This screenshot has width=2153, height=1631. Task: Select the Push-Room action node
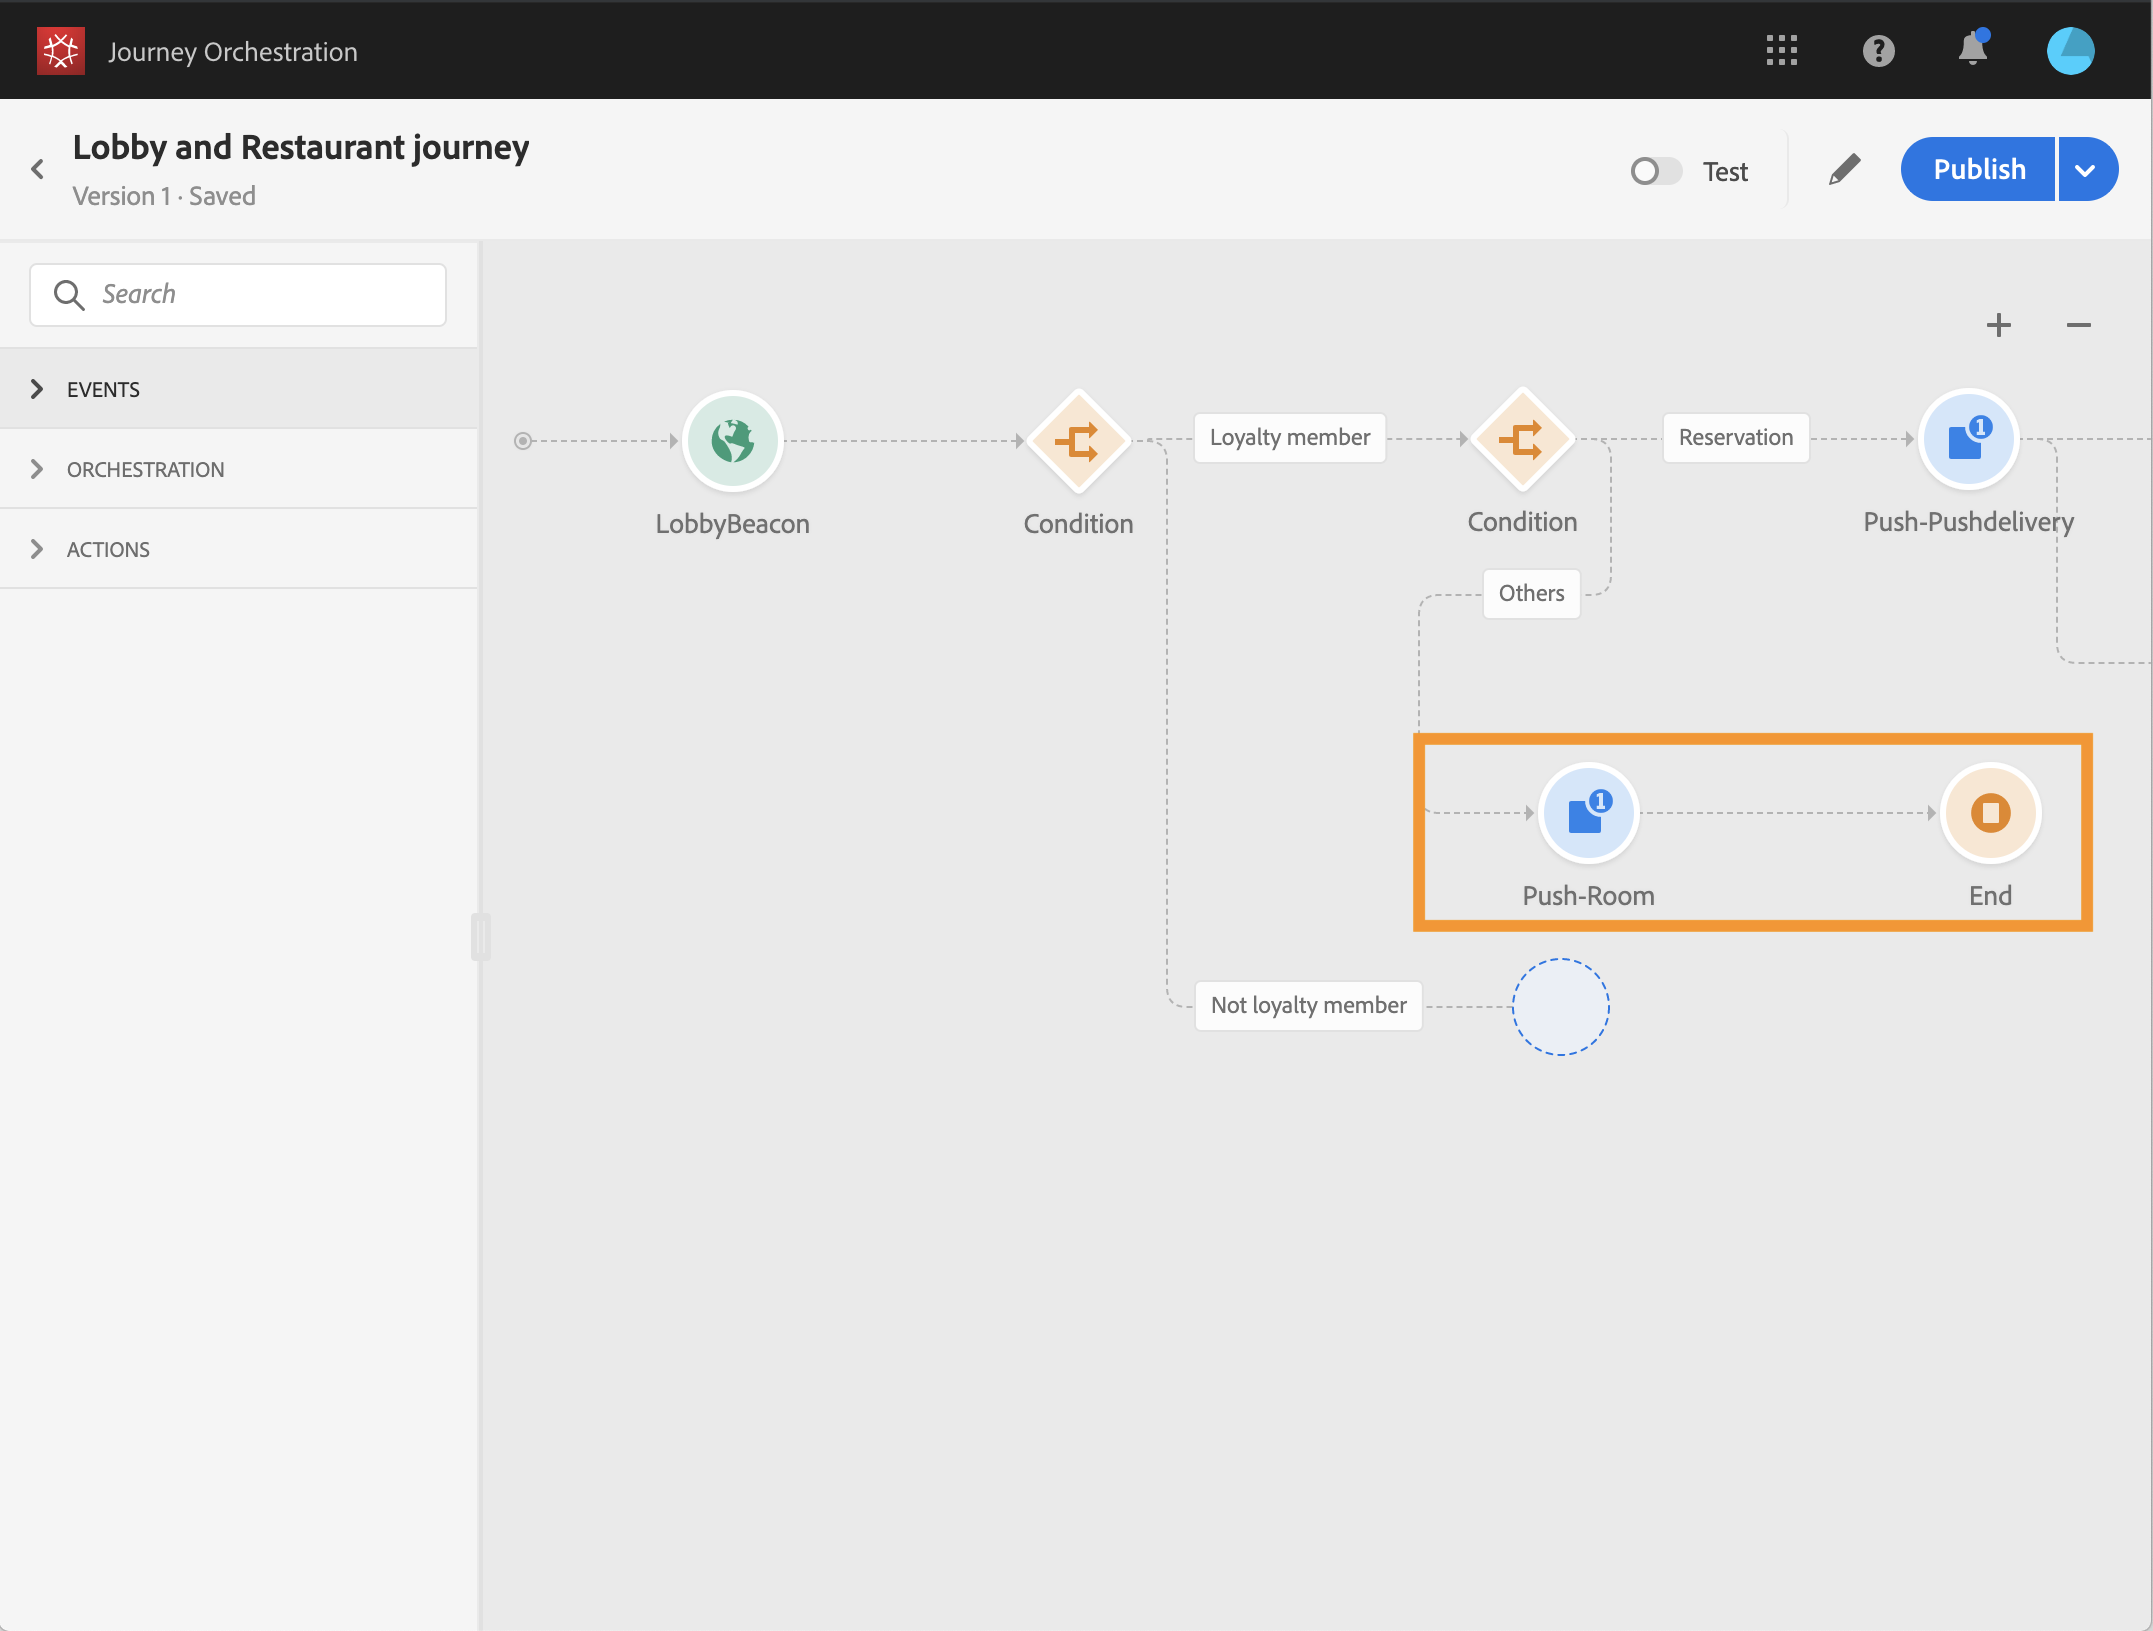[x=1587, y=812]
